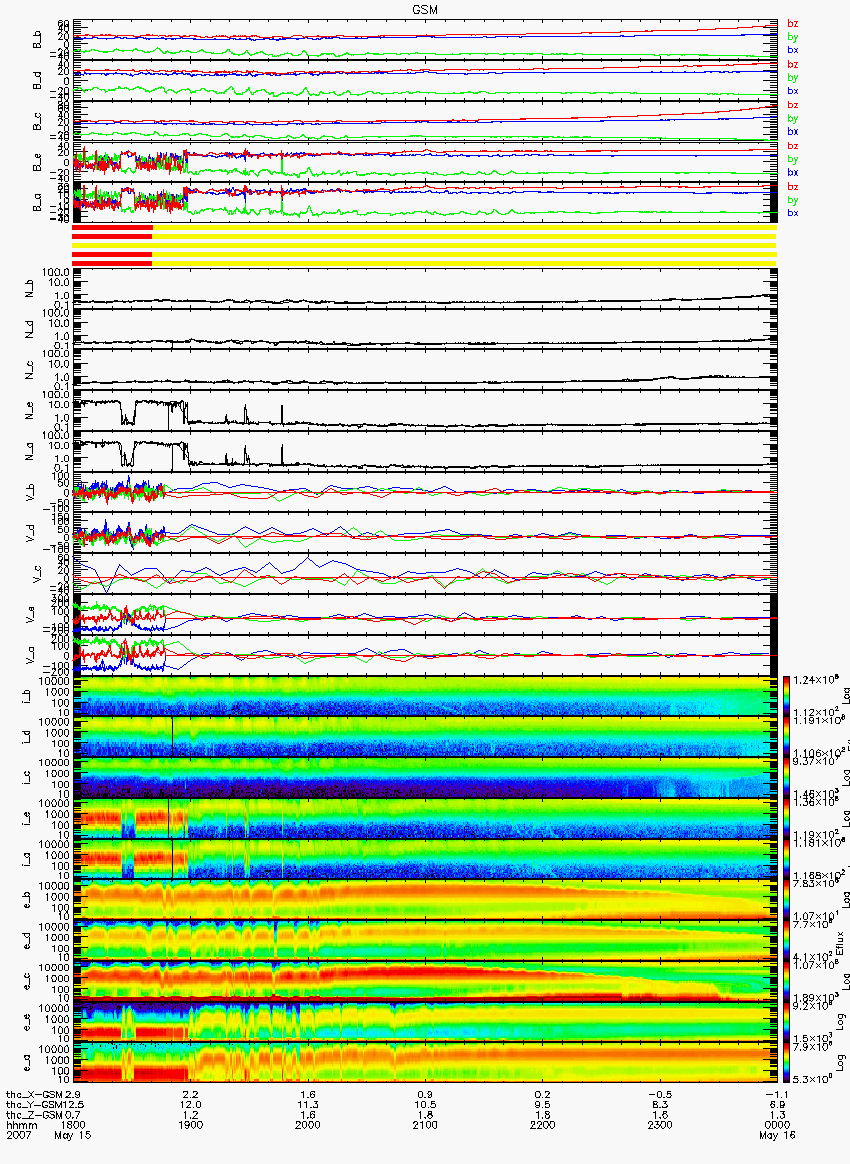
Task: Select the 2007 year label
Action: 18,1135
